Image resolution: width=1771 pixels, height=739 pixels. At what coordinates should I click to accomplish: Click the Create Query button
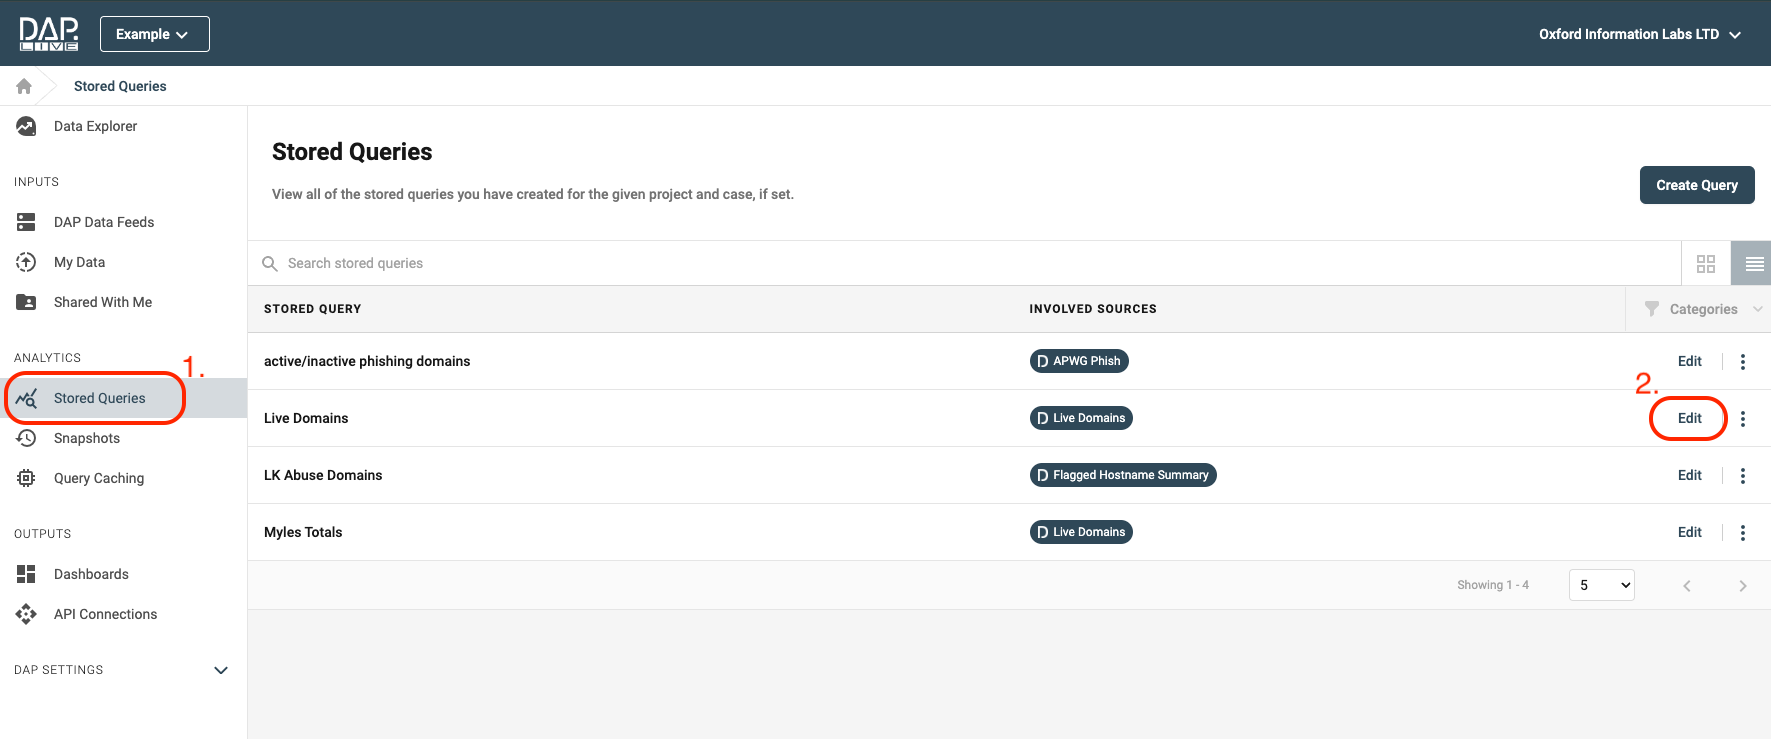1696,185
